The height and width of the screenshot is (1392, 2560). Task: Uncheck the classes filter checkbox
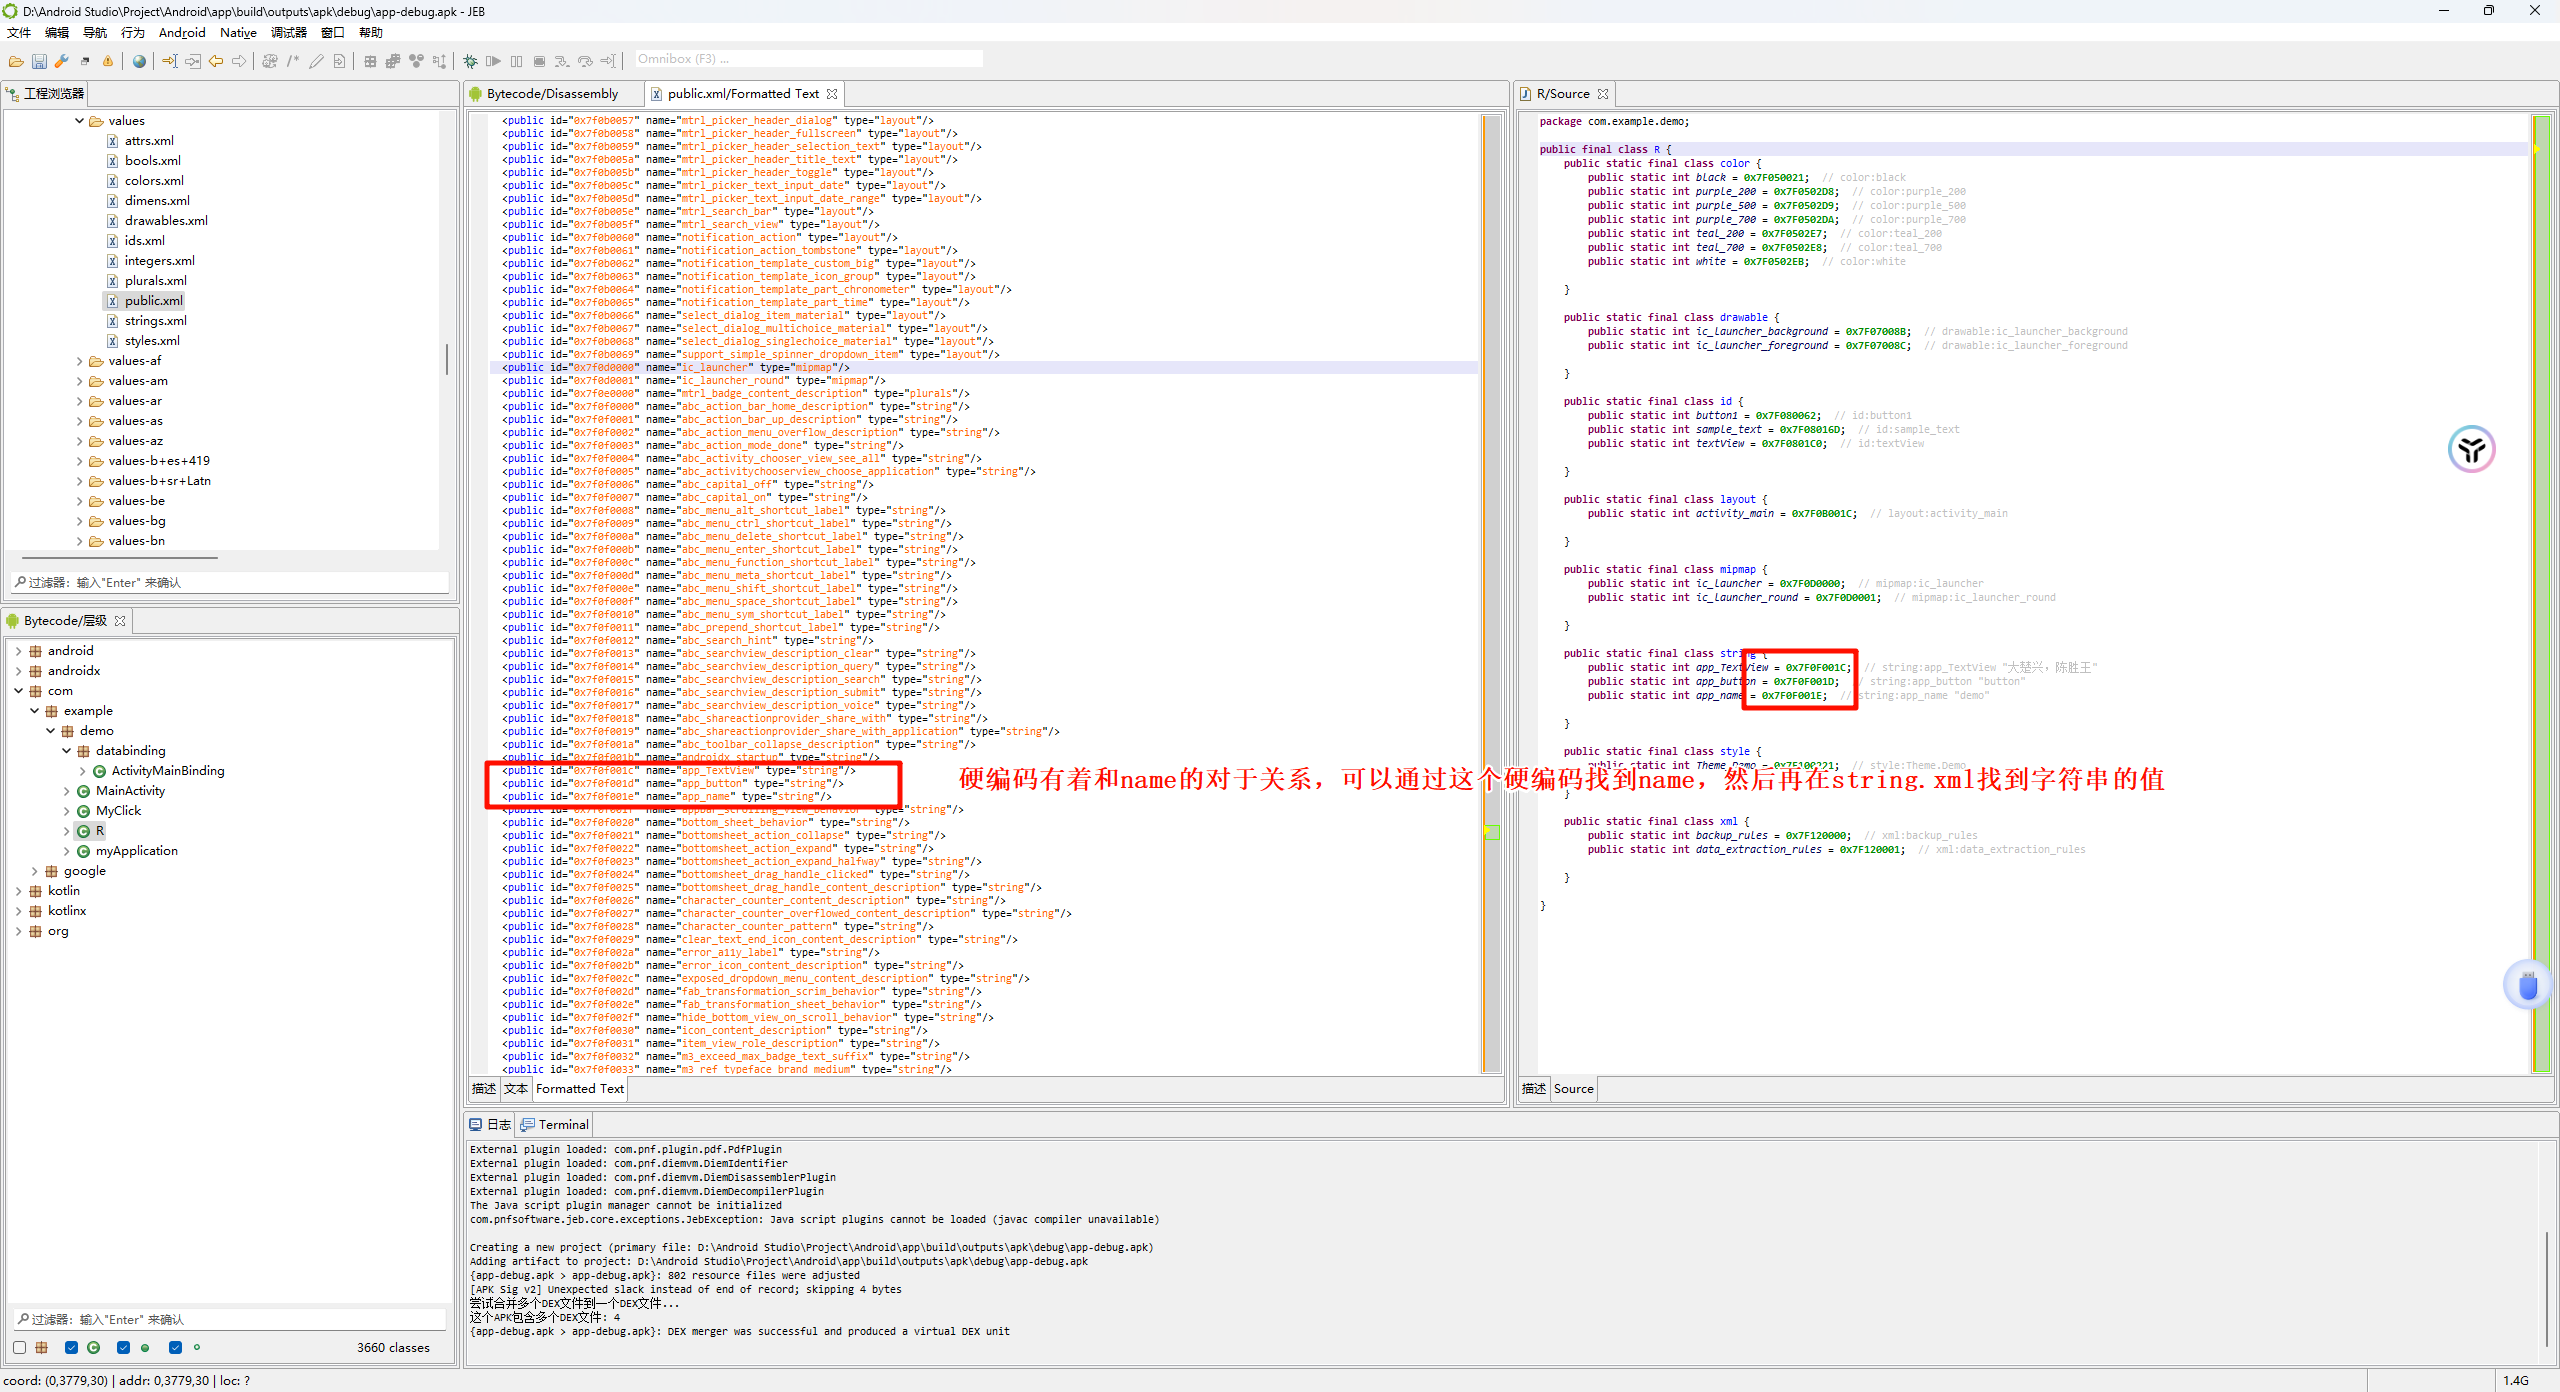71,1348
